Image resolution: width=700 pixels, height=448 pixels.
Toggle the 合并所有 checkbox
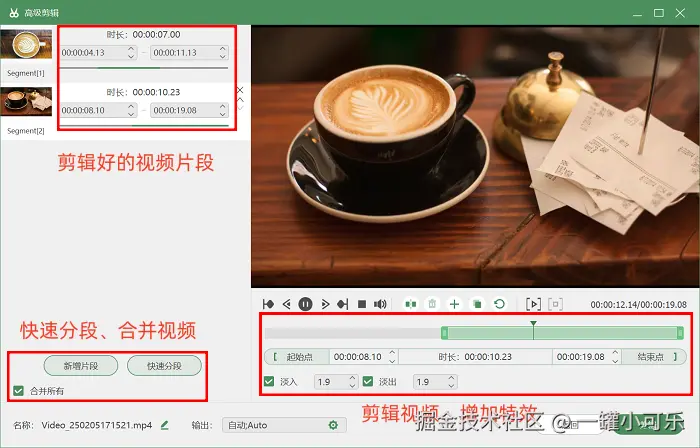18,391
